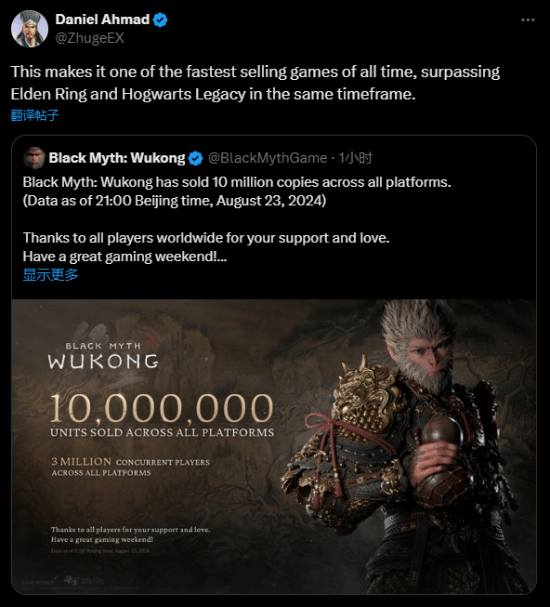This screenshot has width=550, height=607.
Task: Click the Black Myth Wukong logo in image
Action: pos(103,355)
